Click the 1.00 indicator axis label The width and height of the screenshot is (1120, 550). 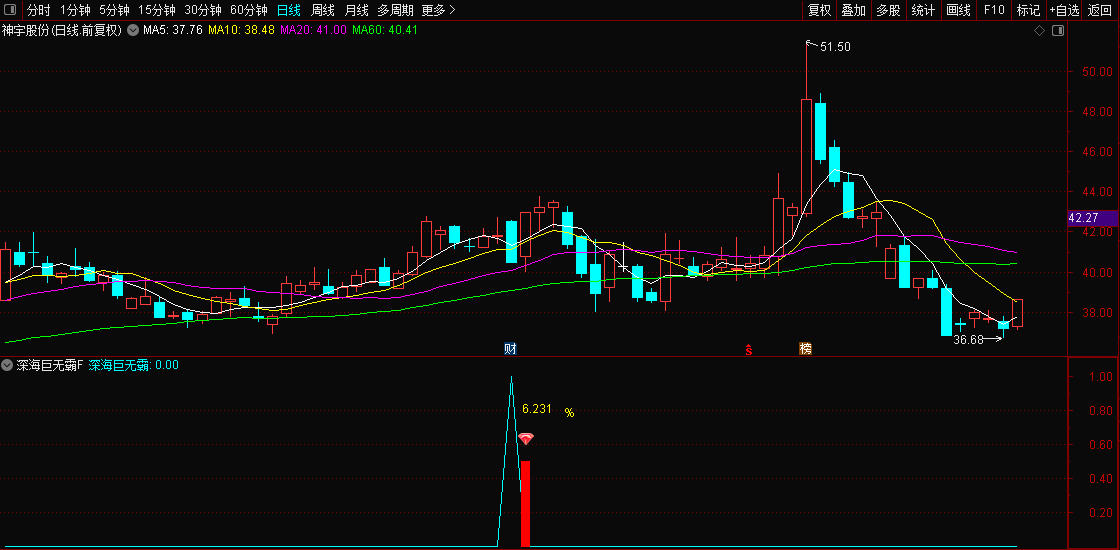pos(1101,376)
